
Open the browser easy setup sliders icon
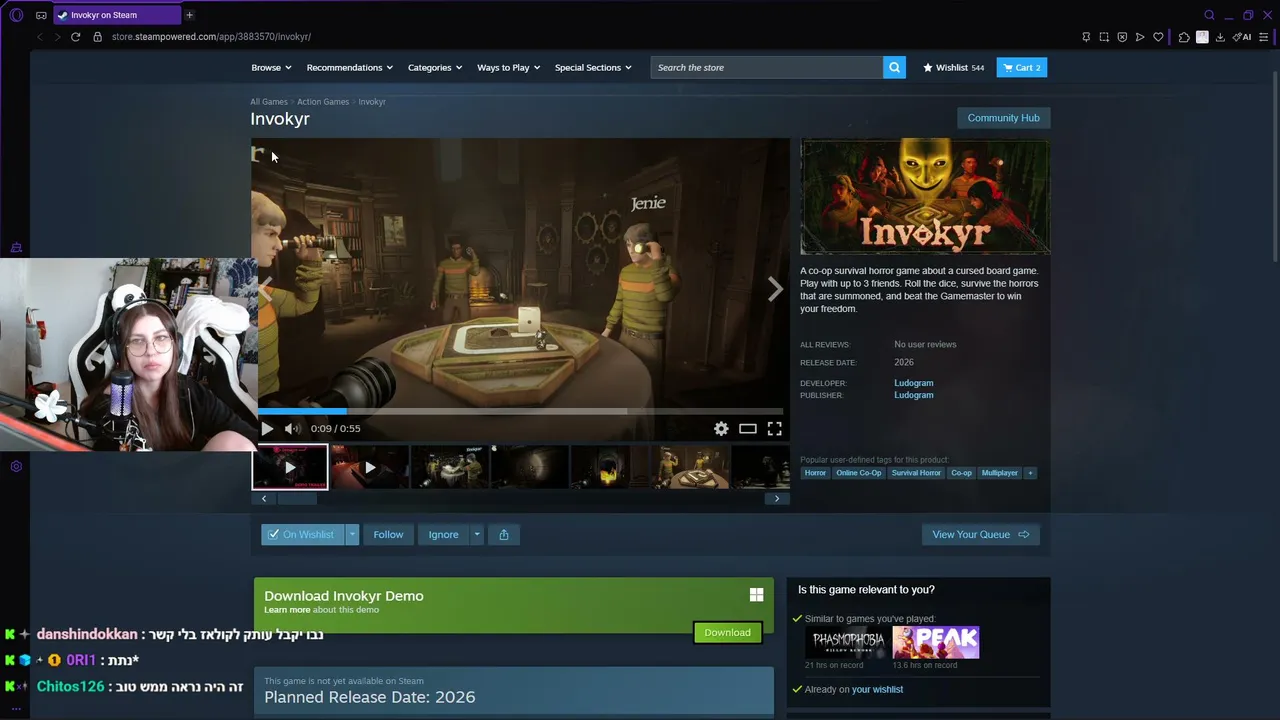(x=1265, y=37)
